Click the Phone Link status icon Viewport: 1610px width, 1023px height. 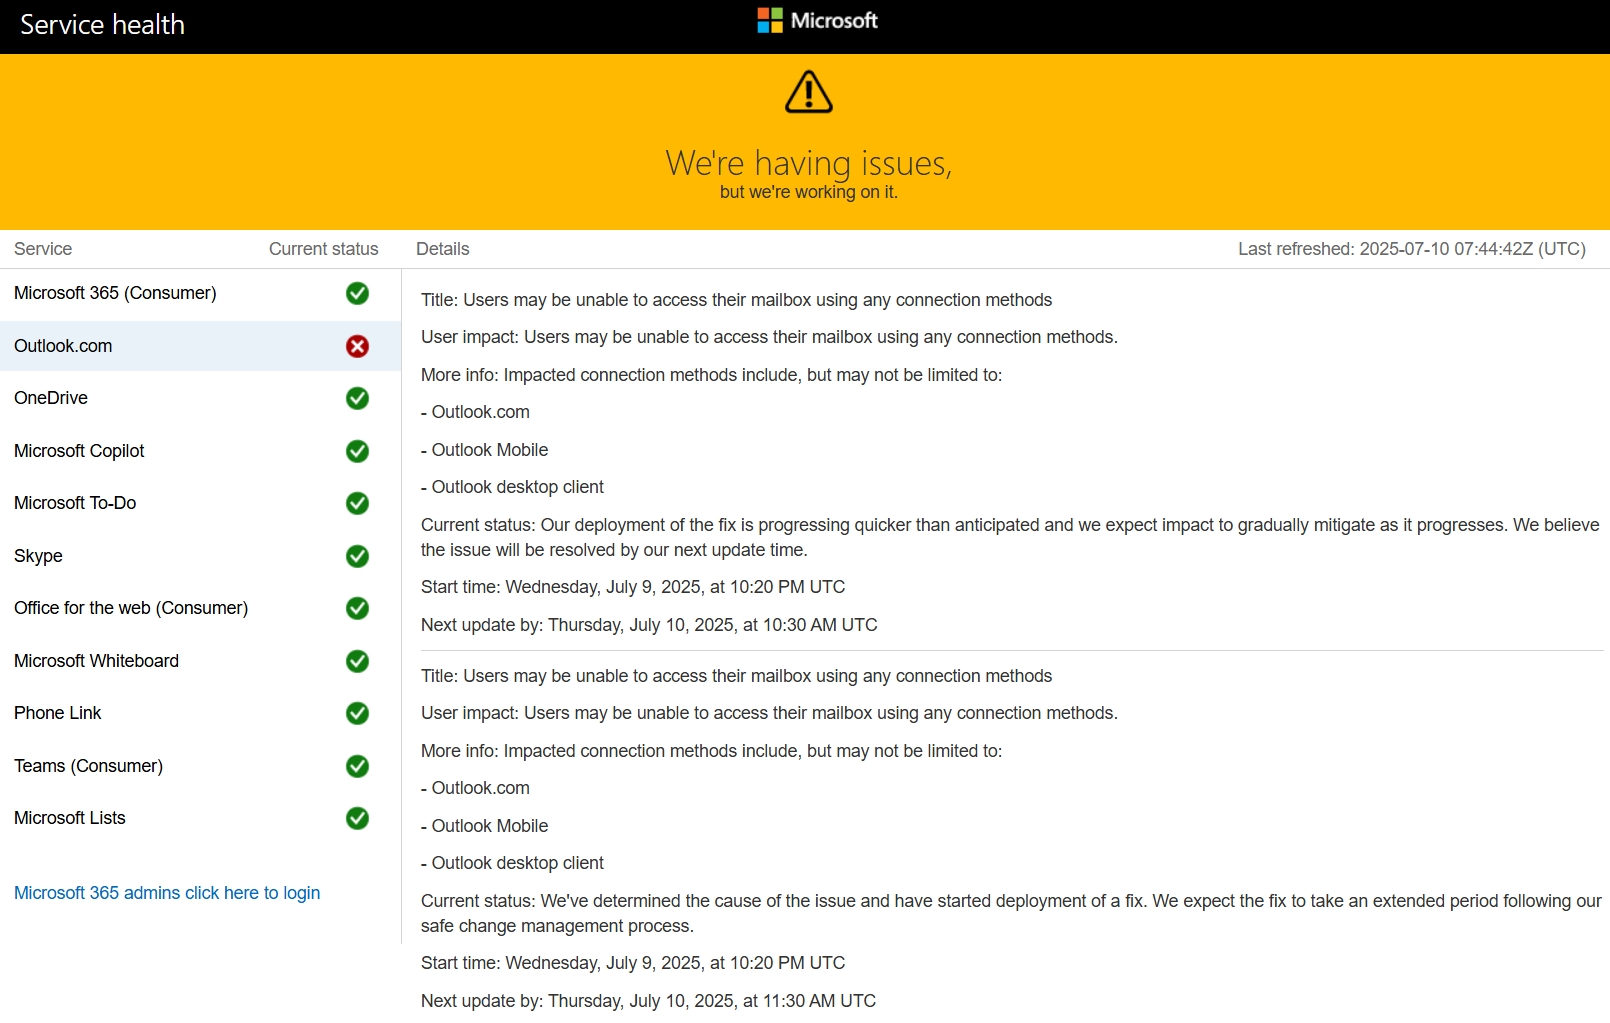pos(357,713)
